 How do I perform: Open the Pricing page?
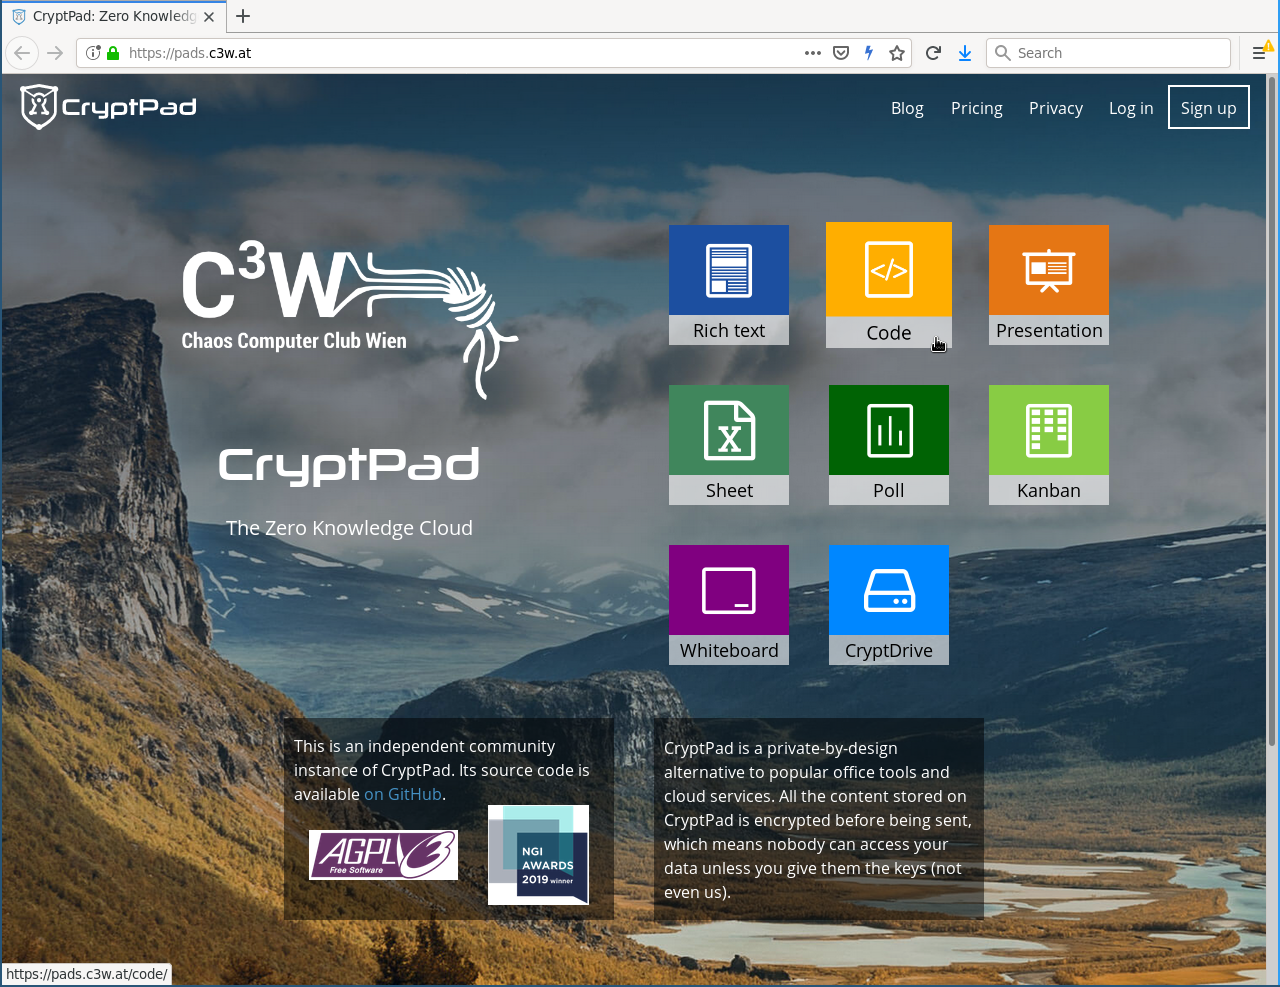(977, 108)
